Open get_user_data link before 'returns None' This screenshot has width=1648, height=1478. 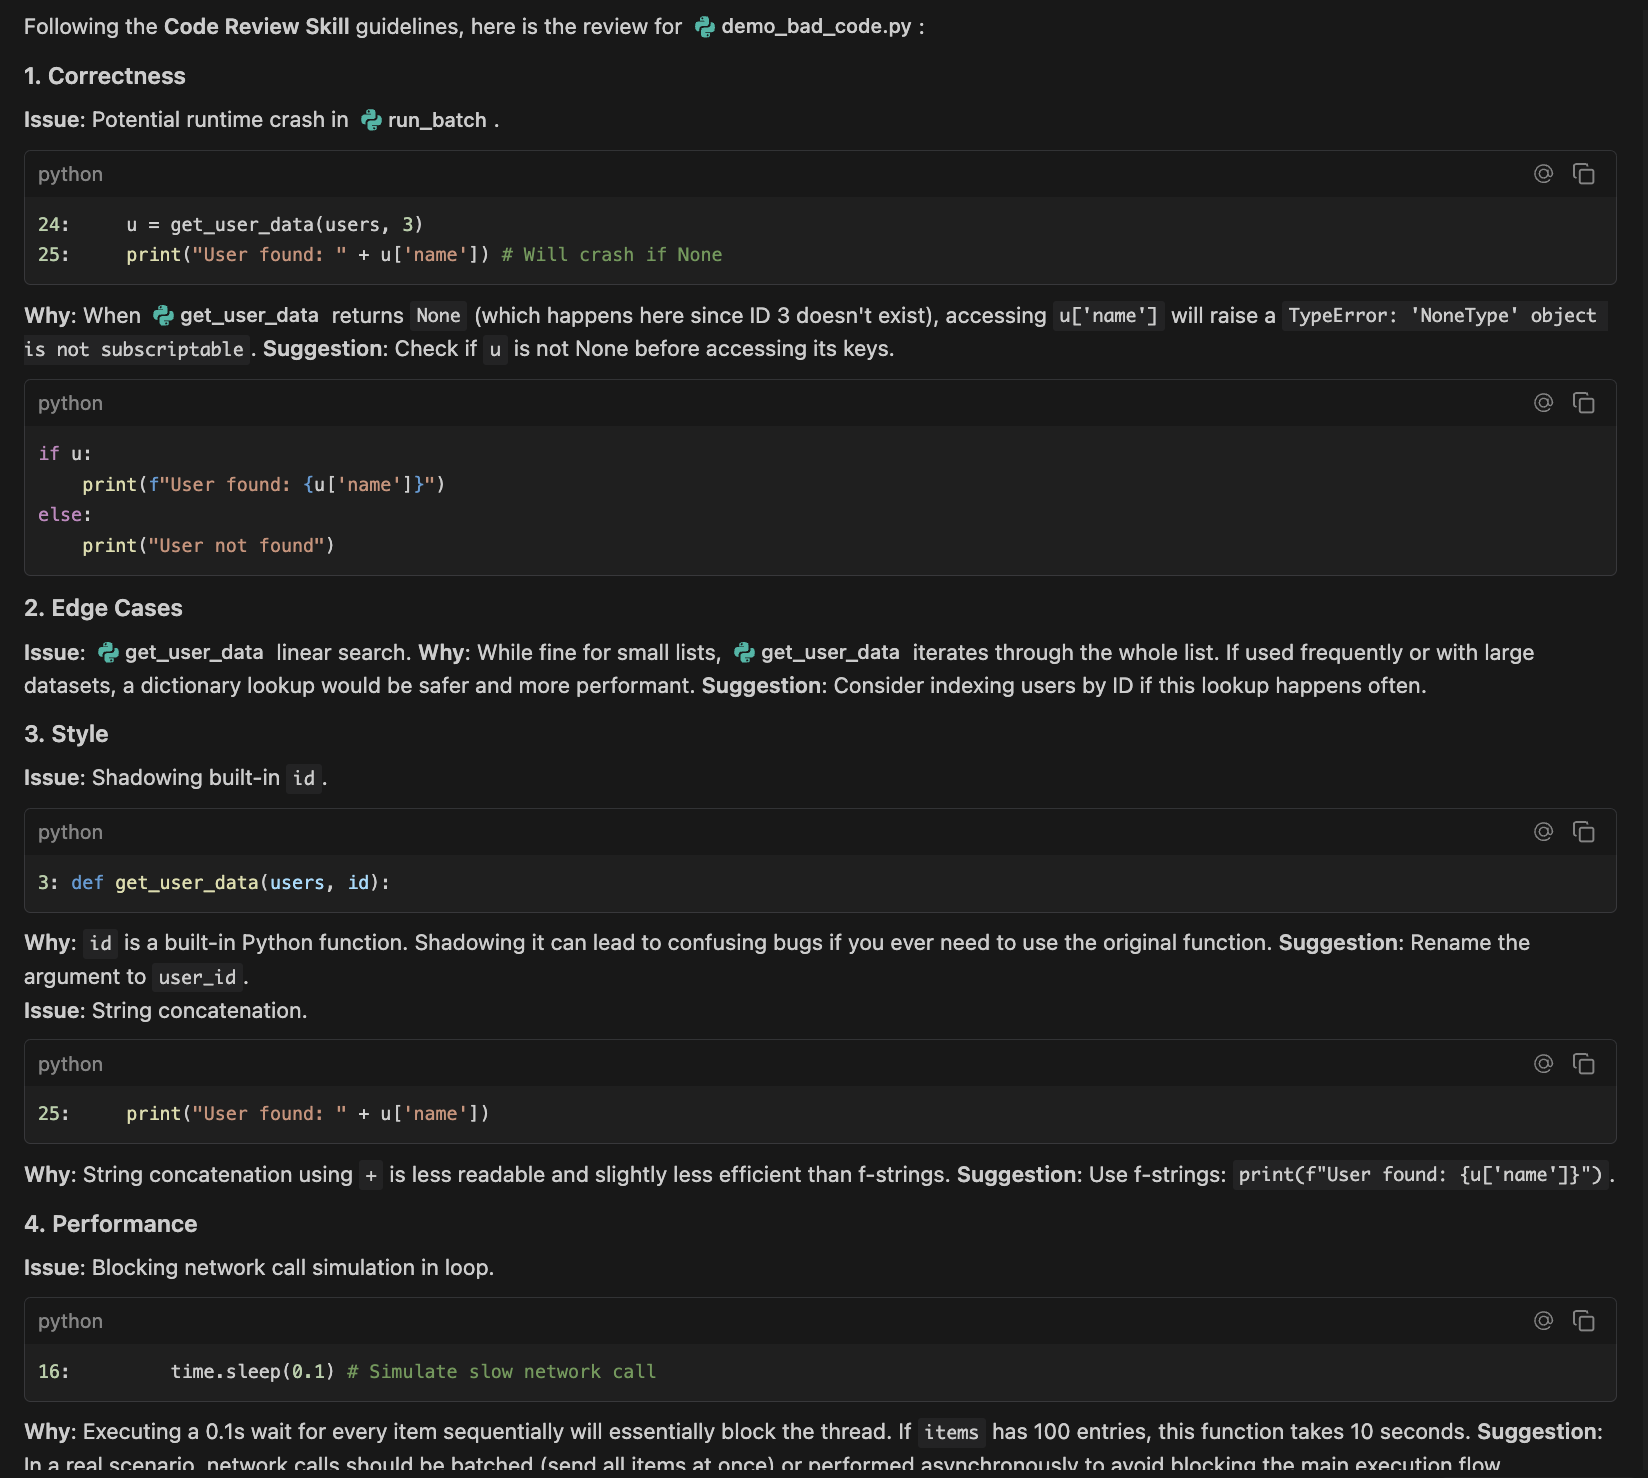[x=248, y=316]
